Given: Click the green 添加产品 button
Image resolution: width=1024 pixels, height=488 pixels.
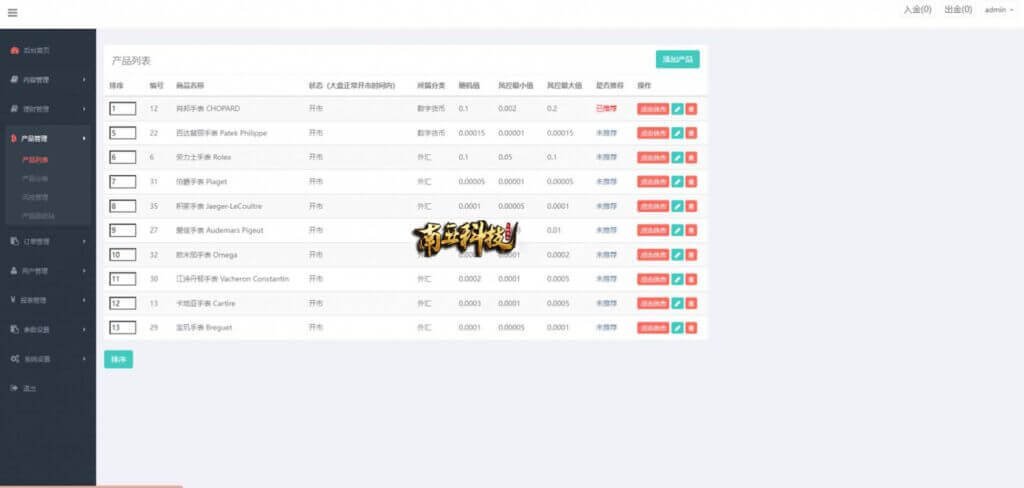Looking at the screenshot, I should click(x=677, y=60).
